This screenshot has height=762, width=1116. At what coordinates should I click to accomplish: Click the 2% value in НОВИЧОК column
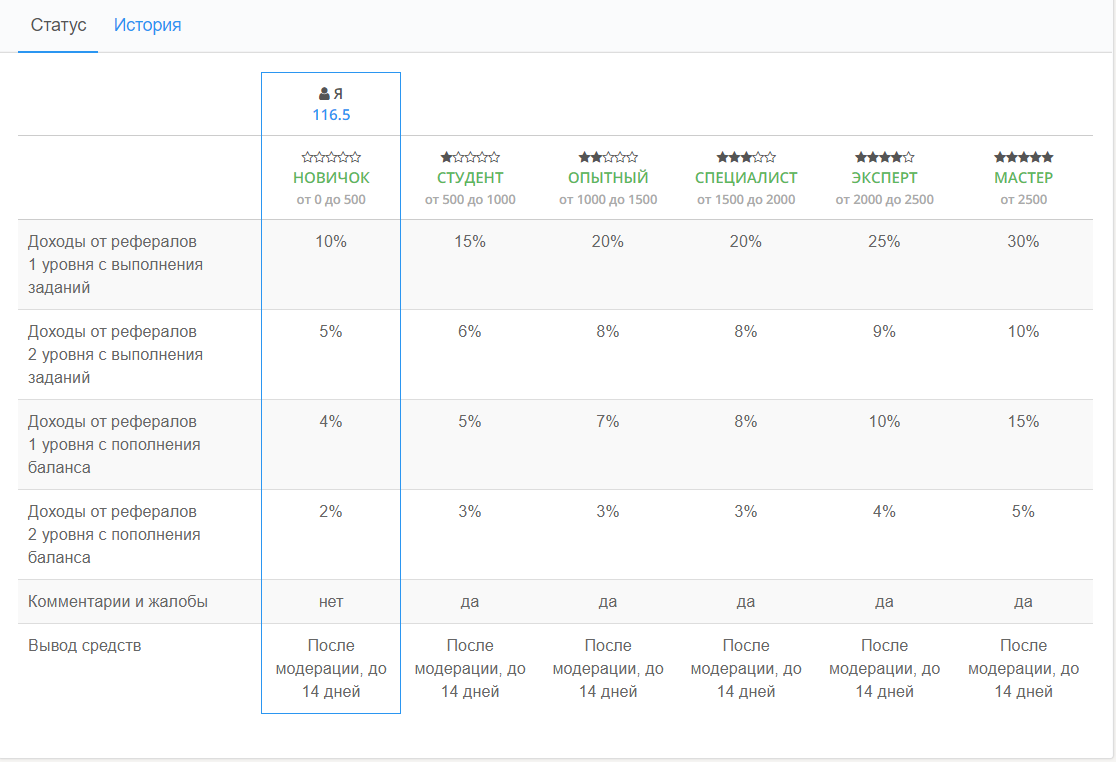331,512
